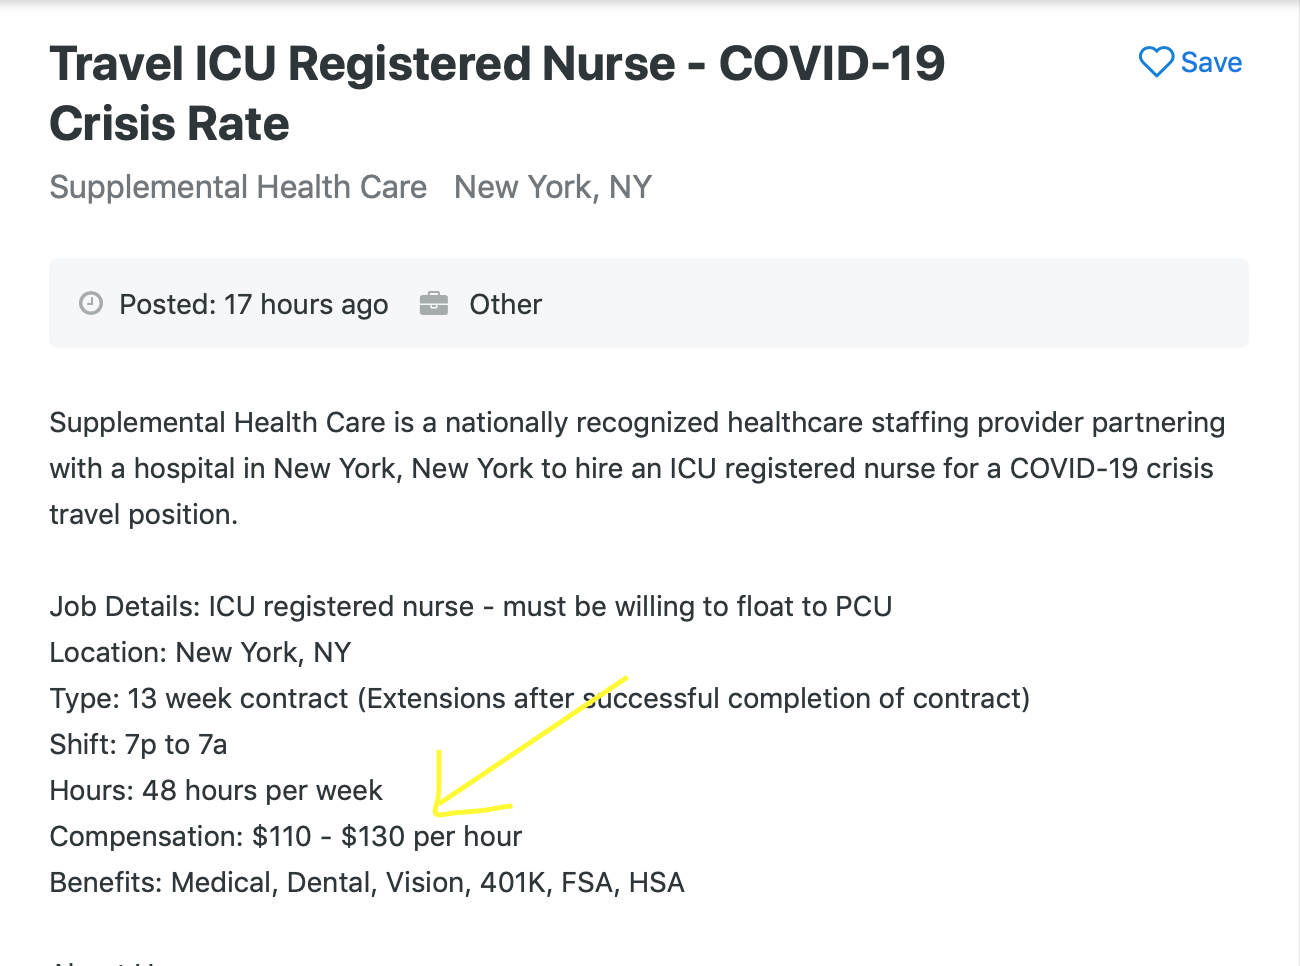Click the Save link text
Viewport: 1300px width, 966px height.
click(1211, 62)
